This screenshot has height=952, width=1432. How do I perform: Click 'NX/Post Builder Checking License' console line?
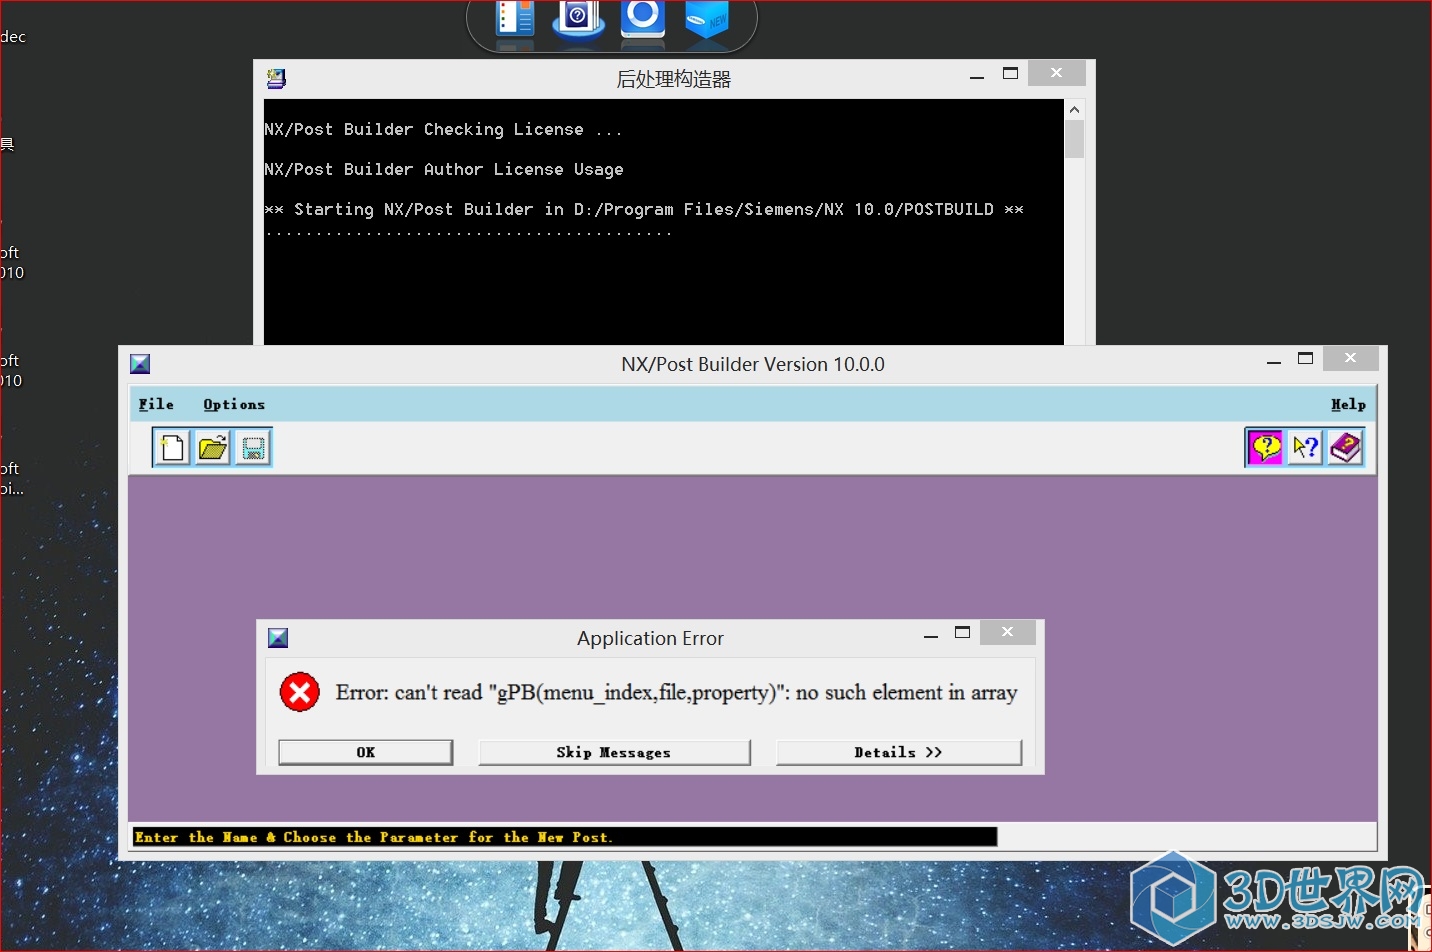coord(444,129)
